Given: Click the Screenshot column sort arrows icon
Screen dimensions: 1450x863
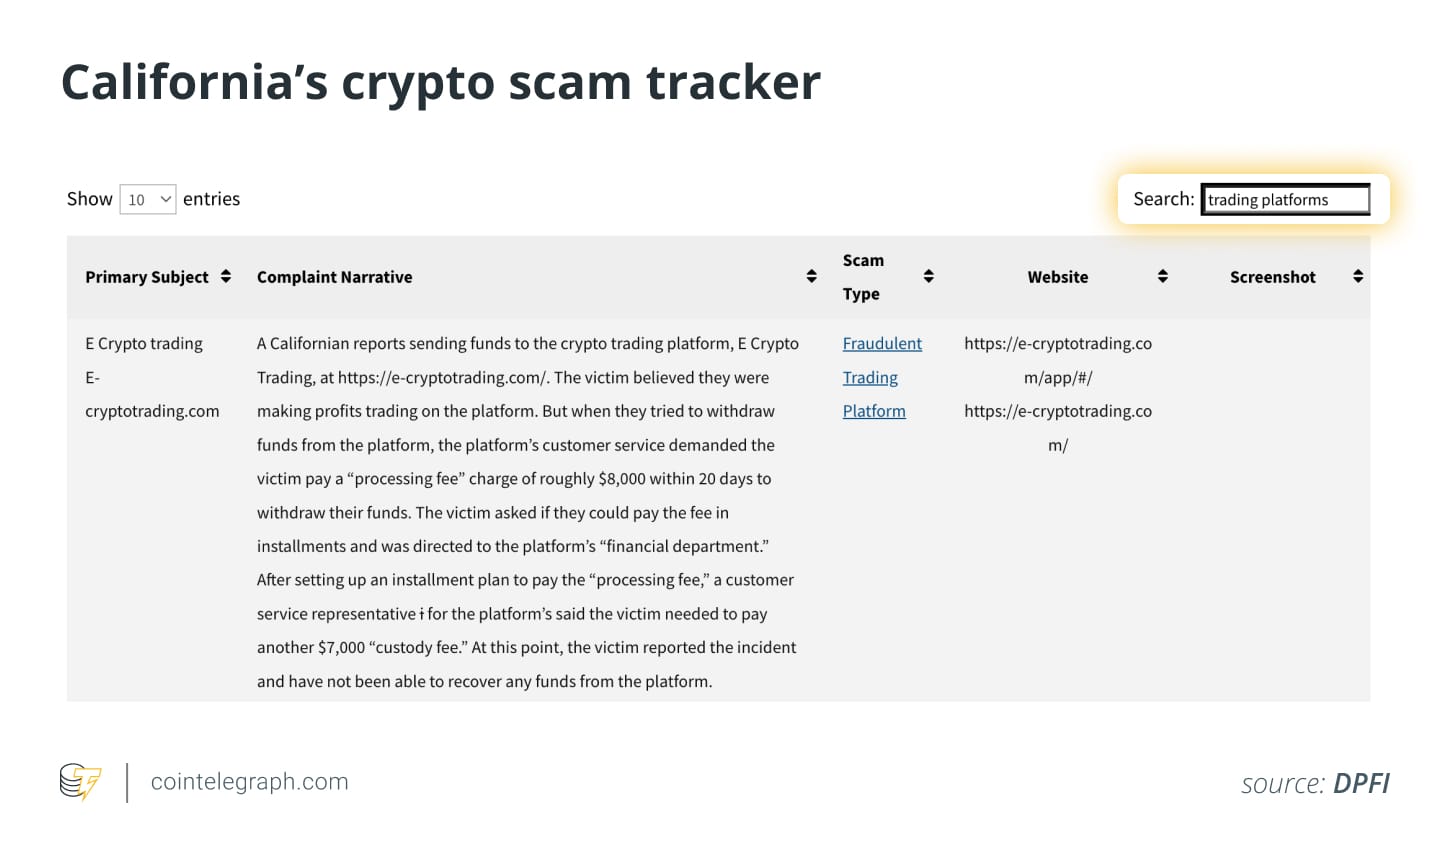Looking at the screenshot, I should coord(1357,277).
